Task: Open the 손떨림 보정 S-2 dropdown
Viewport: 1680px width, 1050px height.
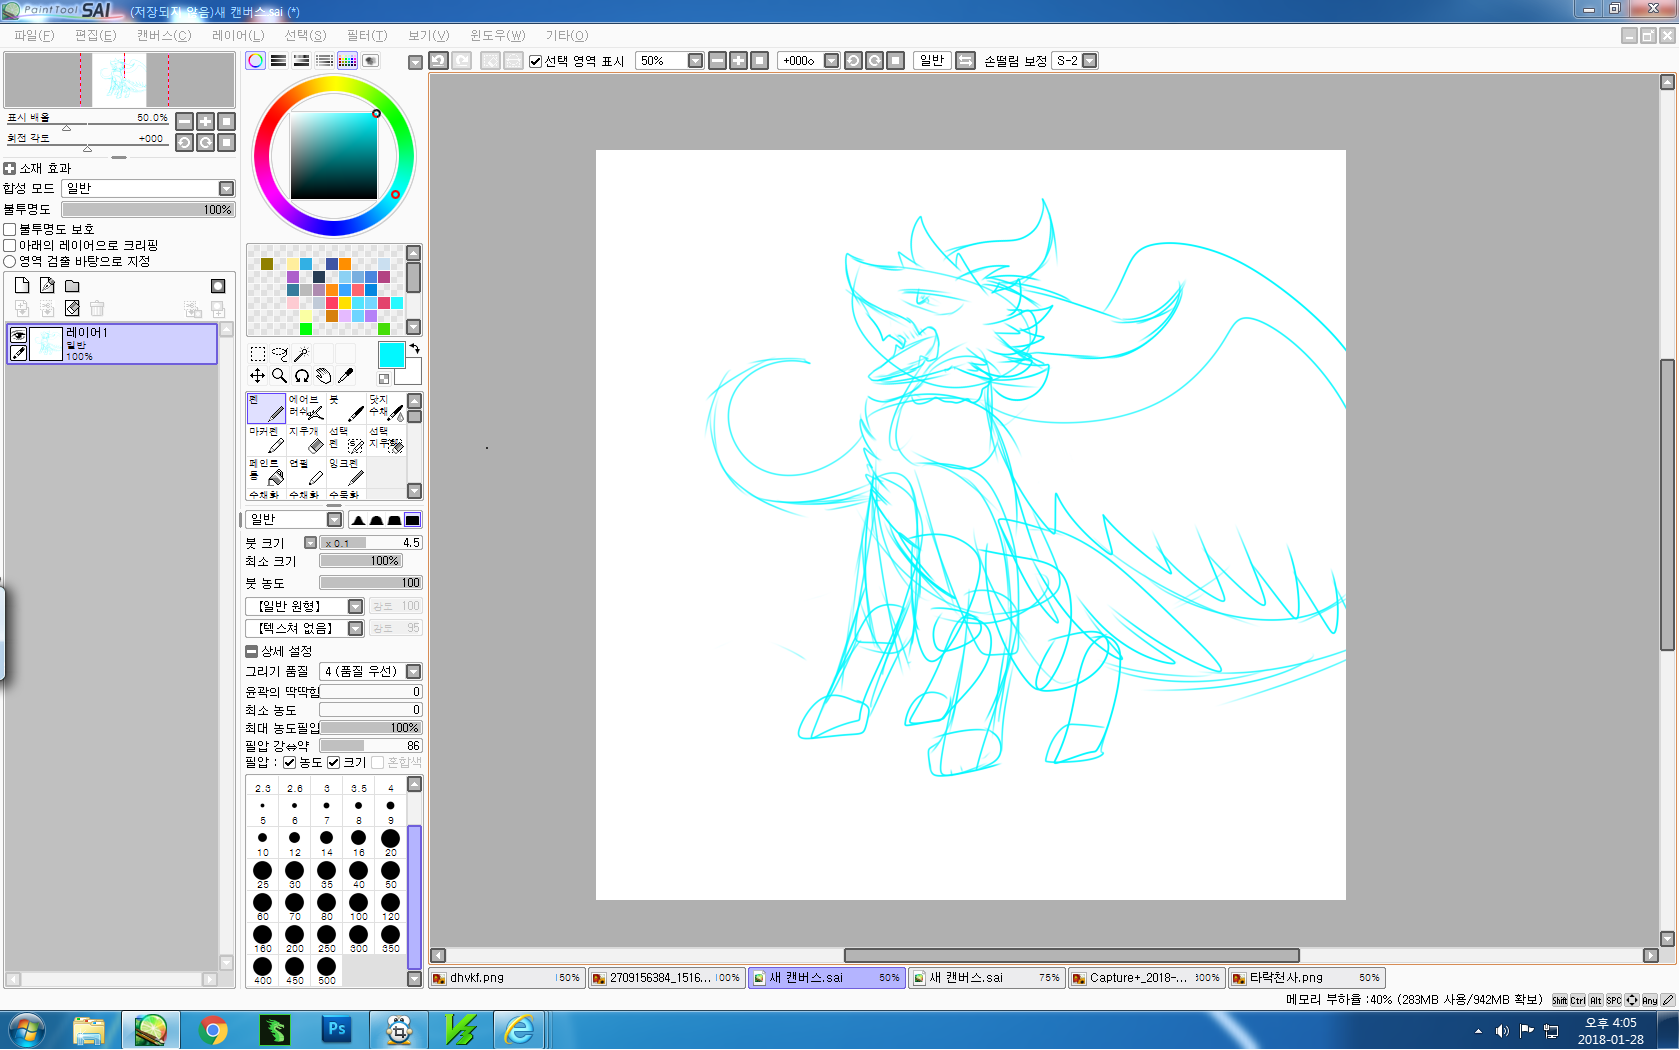Action: [x=1091, y=61]
